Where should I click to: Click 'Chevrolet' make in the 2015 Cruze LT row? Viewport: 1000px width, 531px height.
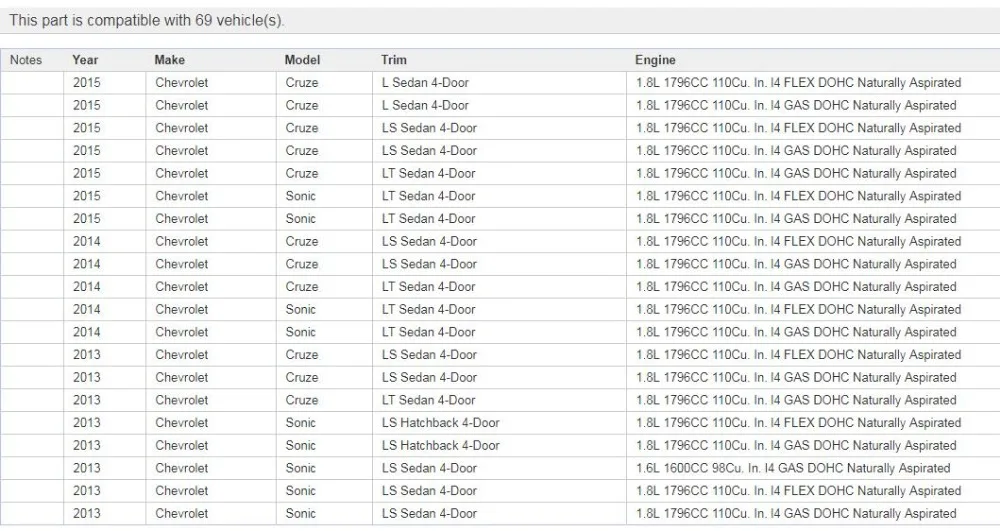click(x=182, y=173)
